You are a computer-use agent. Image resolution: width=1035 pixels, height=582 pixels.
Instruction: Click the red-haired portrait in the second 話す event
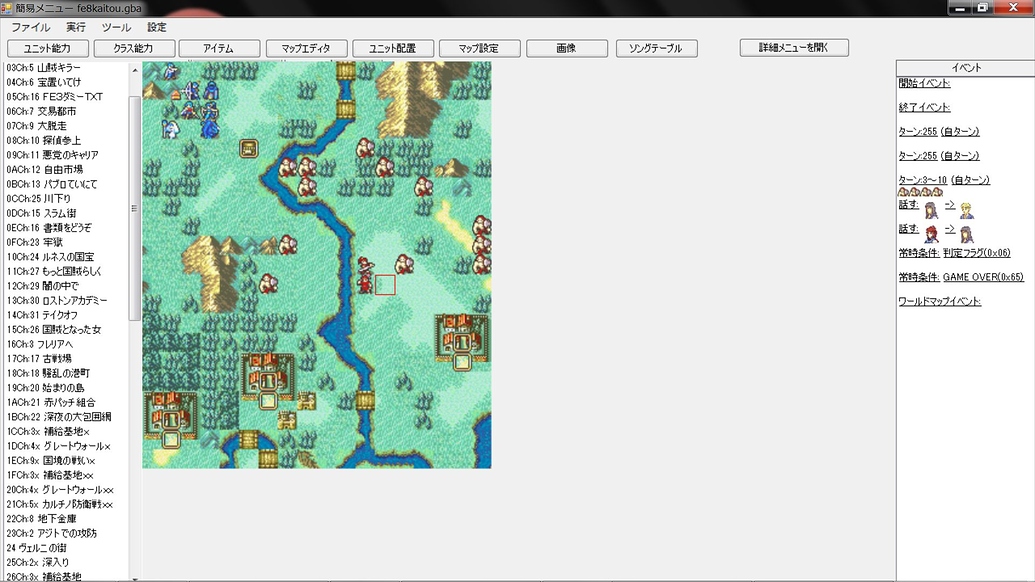pyautogui.click(x=931, y=234)
